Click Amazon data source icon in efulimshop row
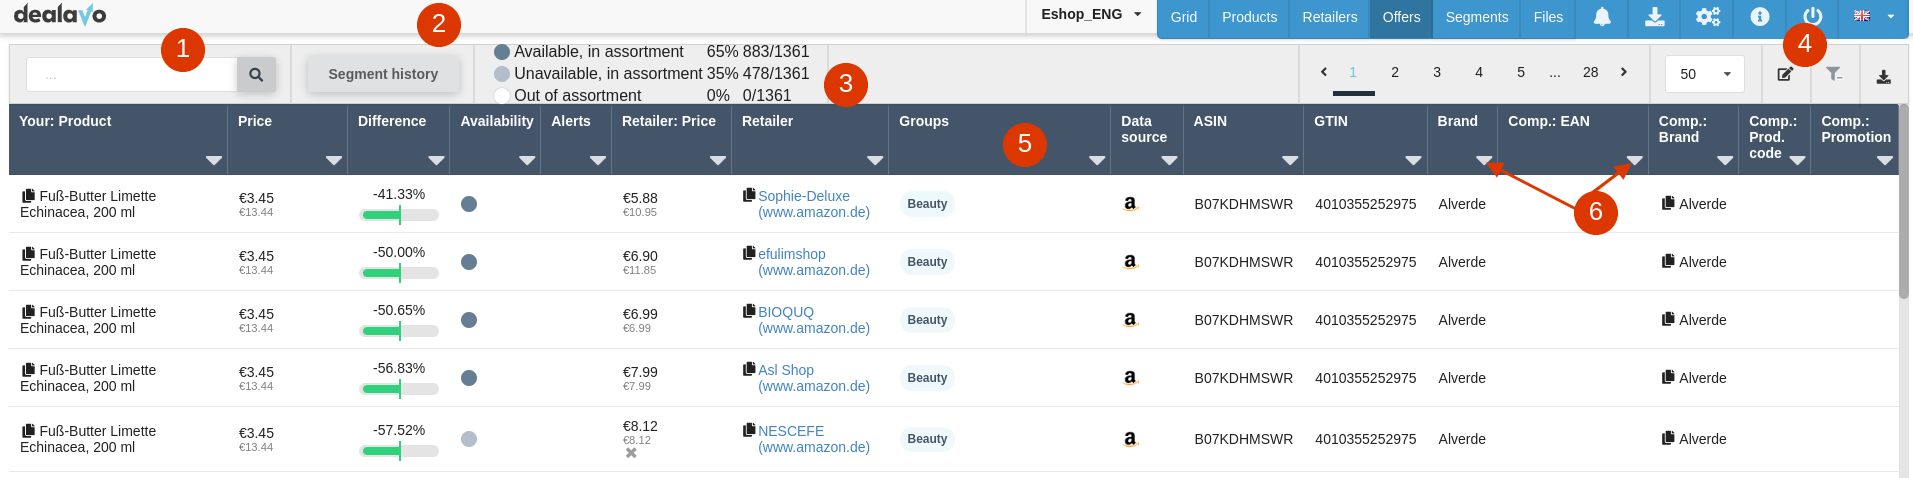1913x478 pixels. click(x=1130, y=262)
